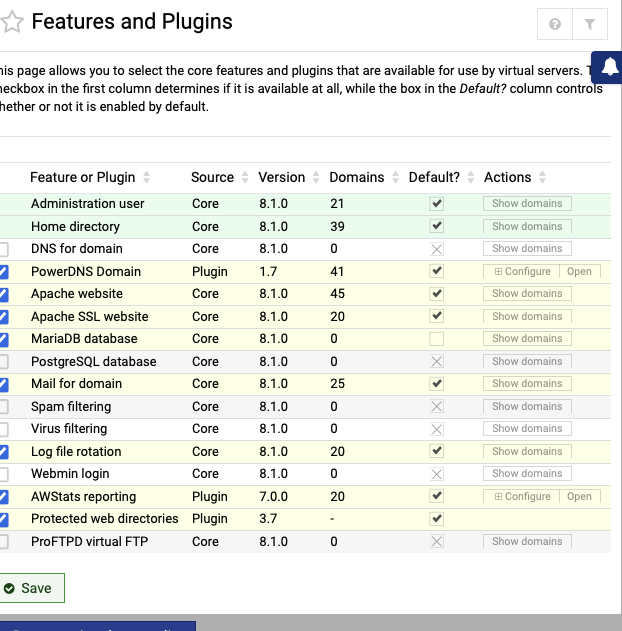The image size is (622, 631).
Task: Sort by Version column arrows
Action: pyautogui.click(x=316, y=177)
